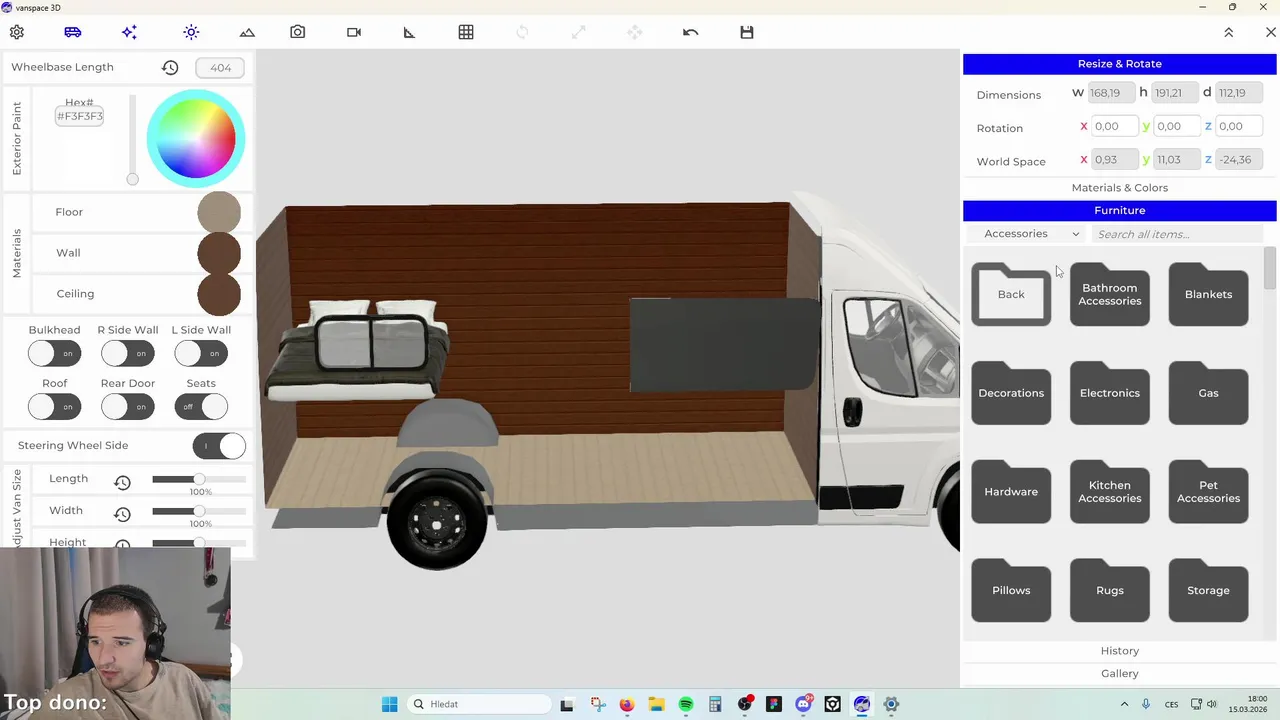This screenshot has height=720, width=1280.
Task: Toggle the Bulkhead switch
Action: click(x=54, y=353)
